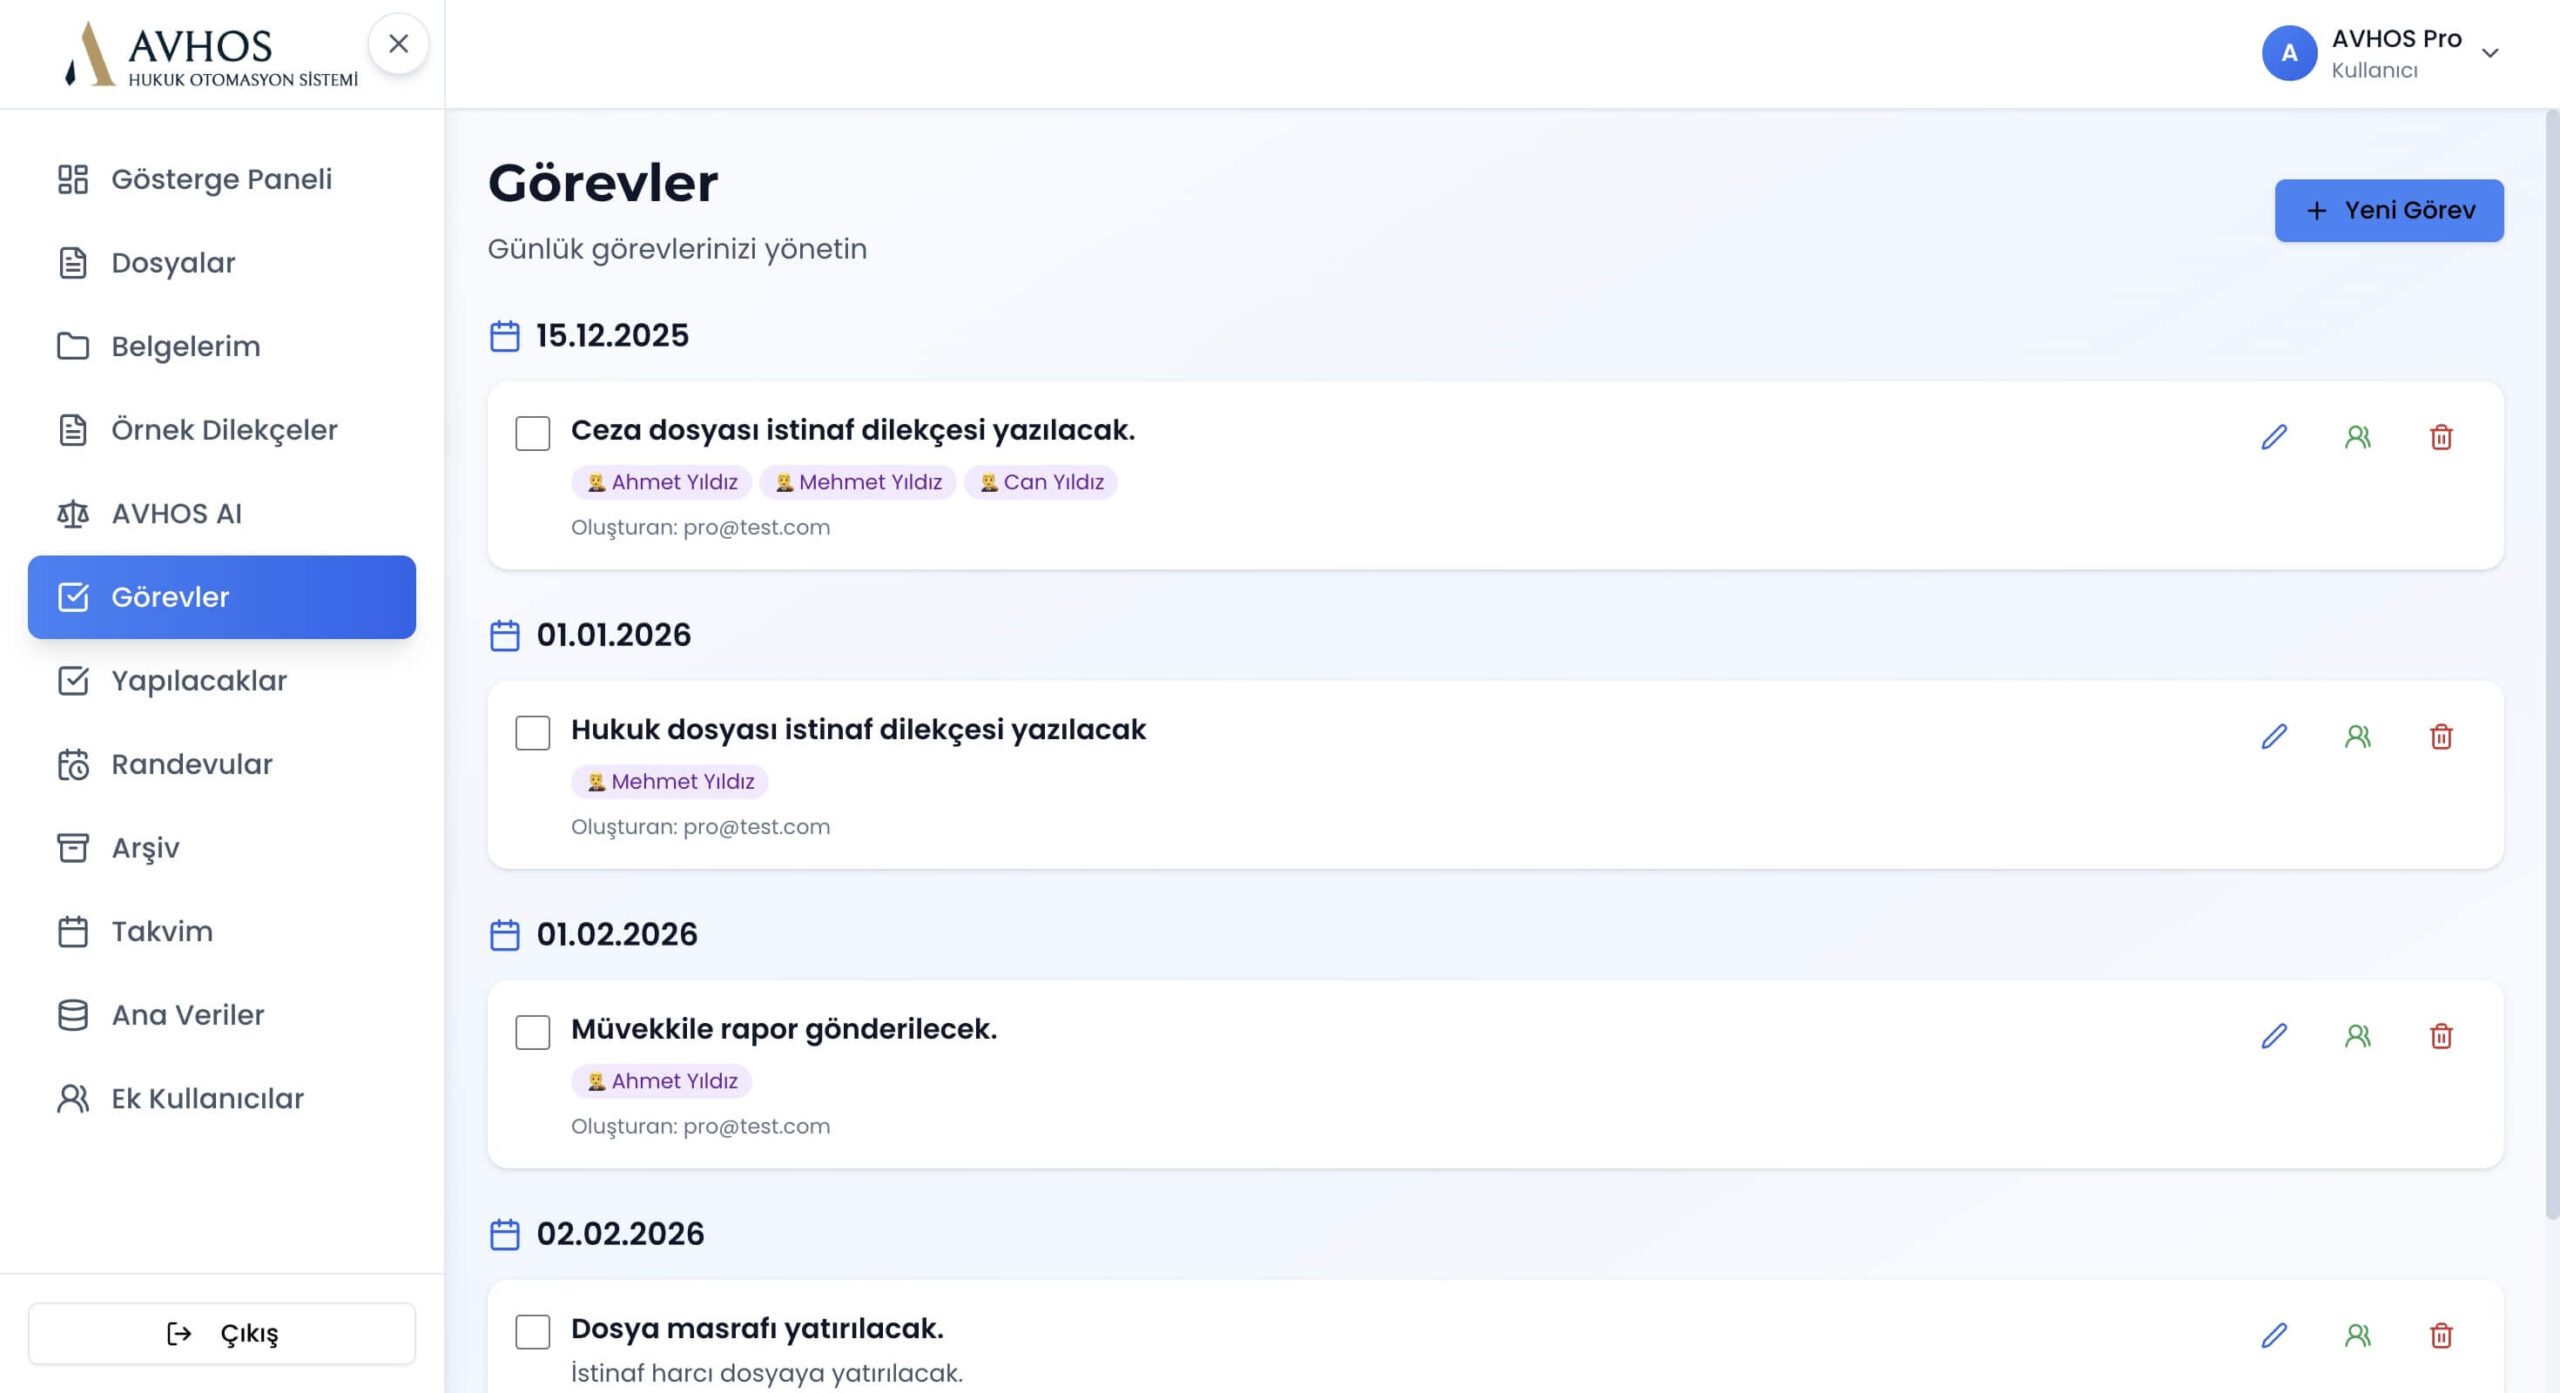
Task: Delete the Müvekkile rapor gönderilecek task
Action: coord(2441,1036)
